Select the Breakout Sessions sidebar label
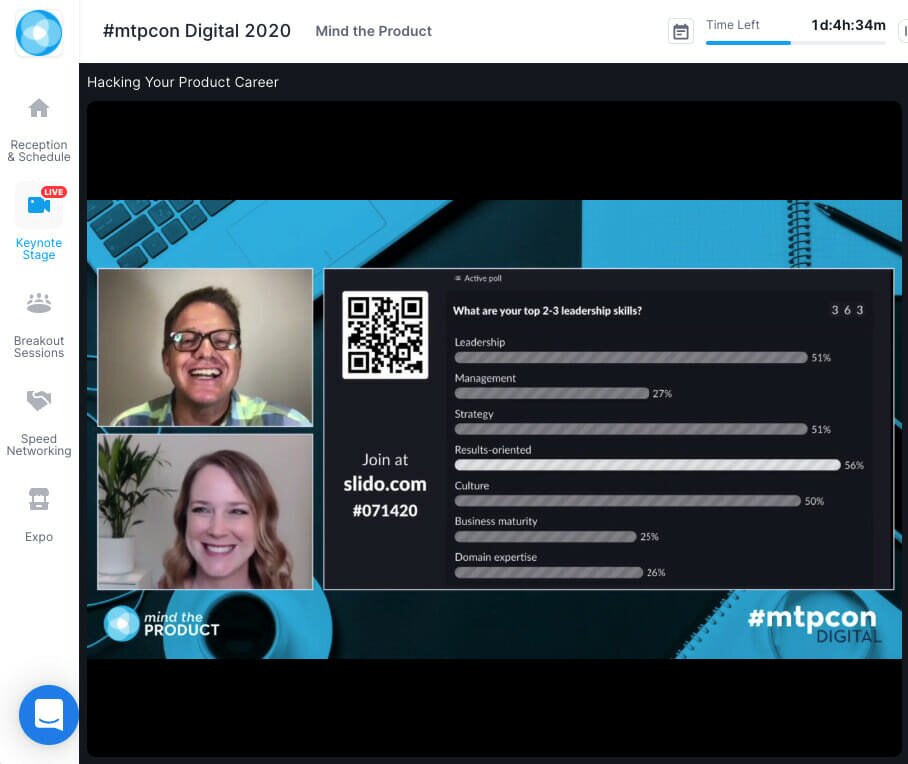908x764 pixels. pyautogui.click(x=38, y=347)
